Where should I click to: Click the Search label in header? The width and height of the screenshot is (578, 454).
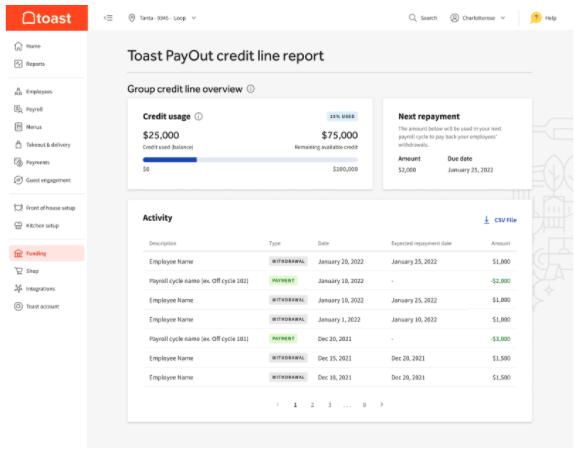click(429, 18)
